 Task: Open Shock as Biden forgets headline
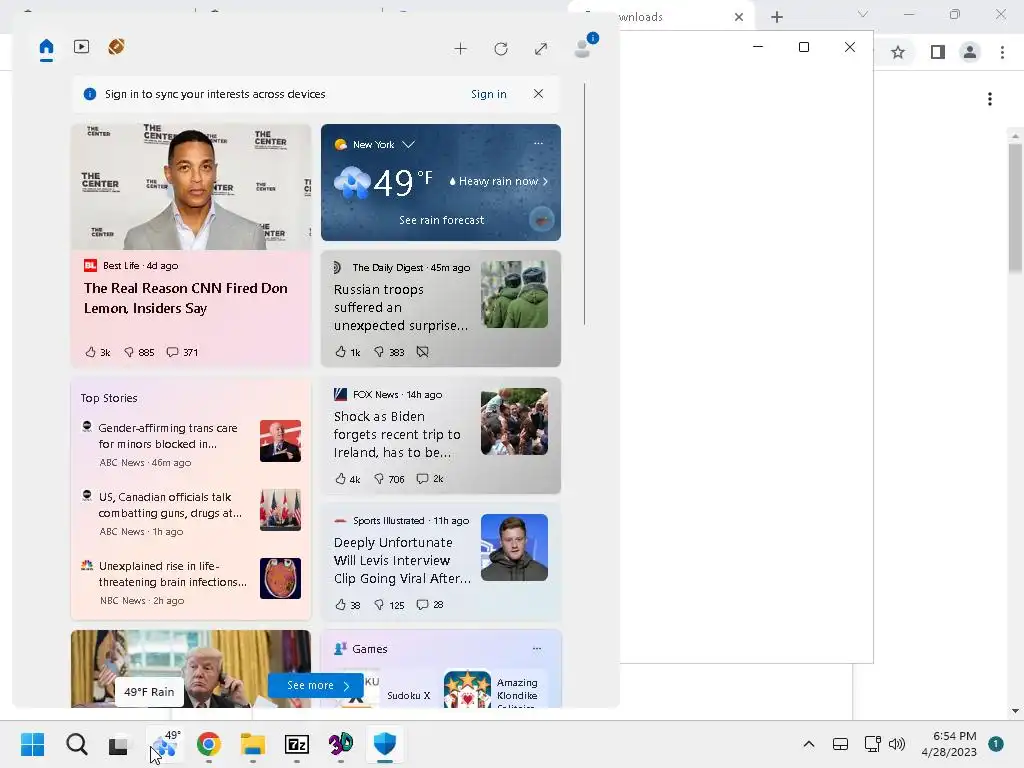point(398,434)
